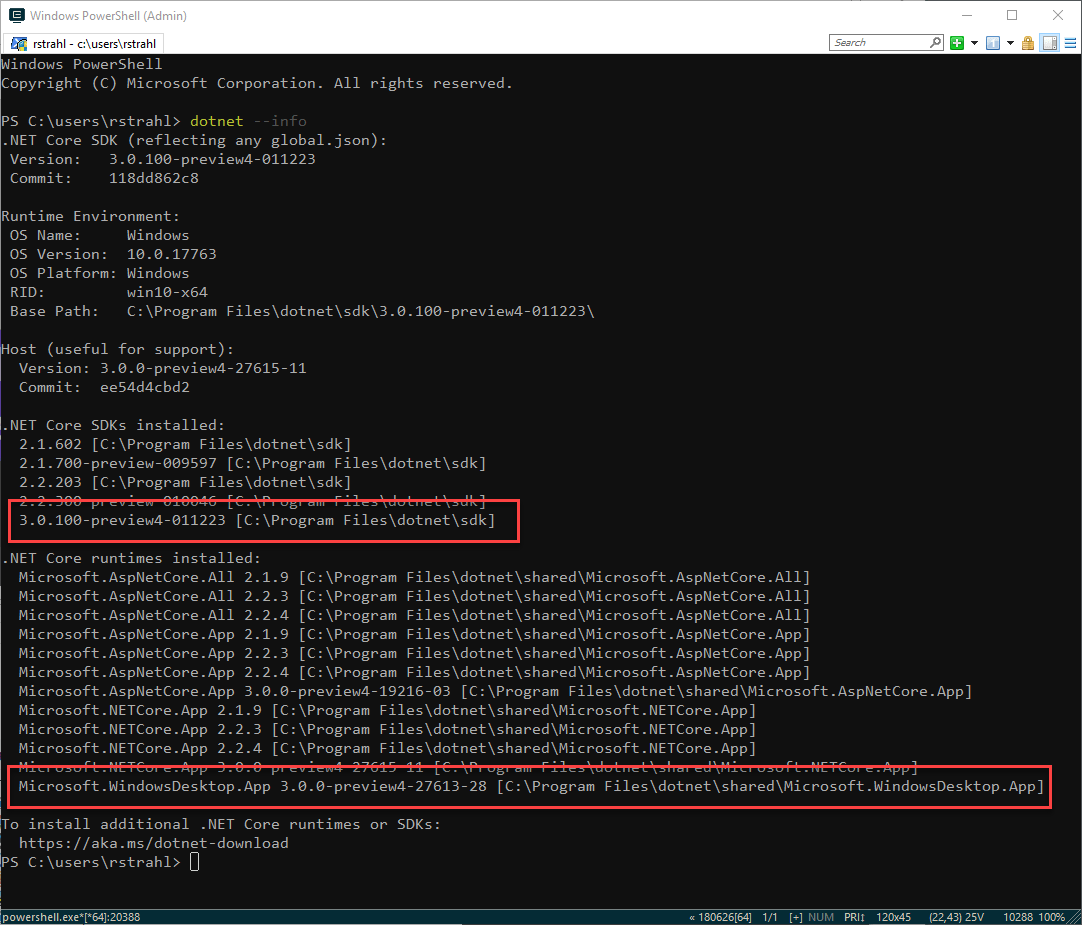1082x930 pixels.
Task: Click 'Microsoft.NETCore.App 2.2.3' runtime row
Action: (x=387, y=729)
